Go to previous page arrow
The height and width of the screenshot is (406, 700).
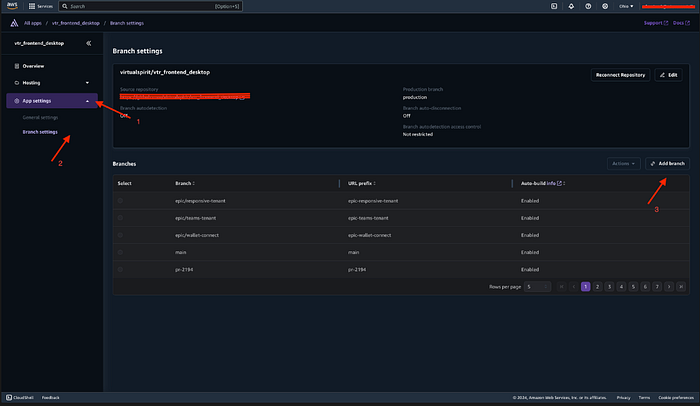click(x=574, y=287)
